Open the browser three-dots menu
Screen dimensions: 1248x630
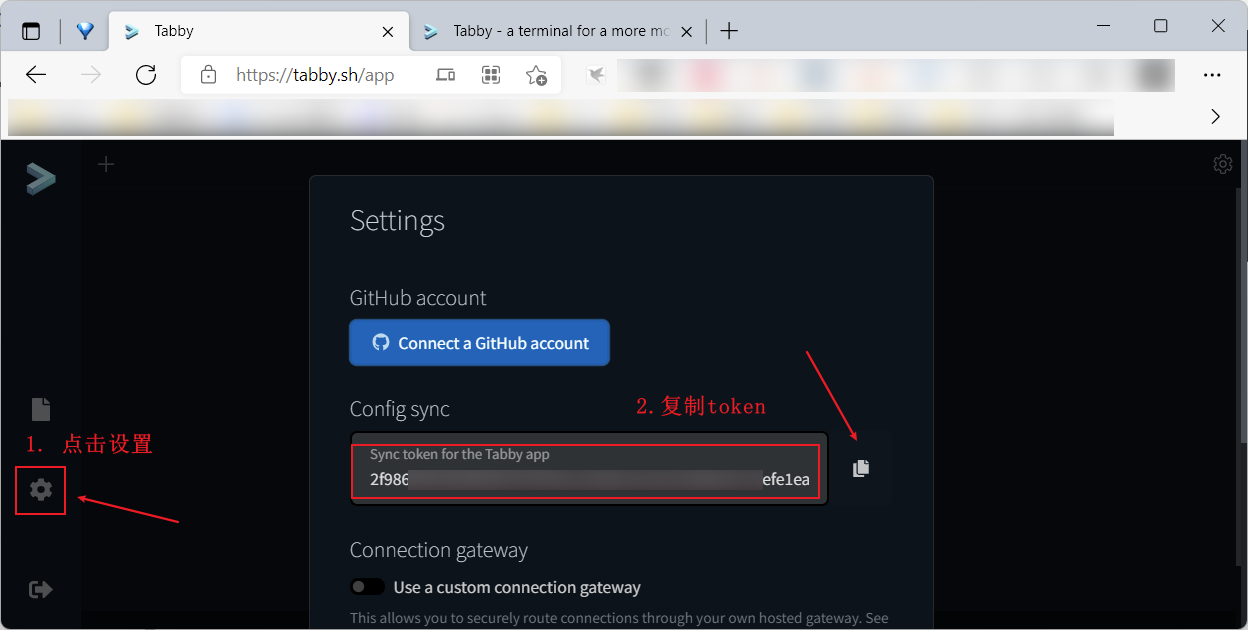[x=1212, y=75]
